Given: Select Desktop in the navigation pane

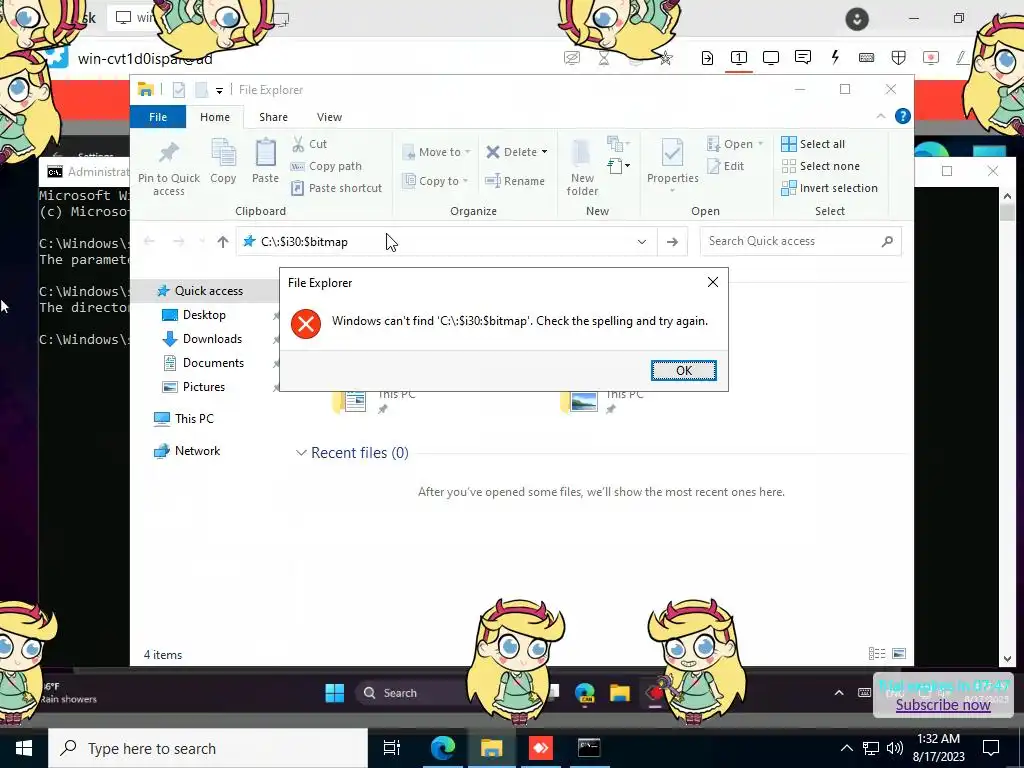Looking at the screenshot, I should pos(204,315).
